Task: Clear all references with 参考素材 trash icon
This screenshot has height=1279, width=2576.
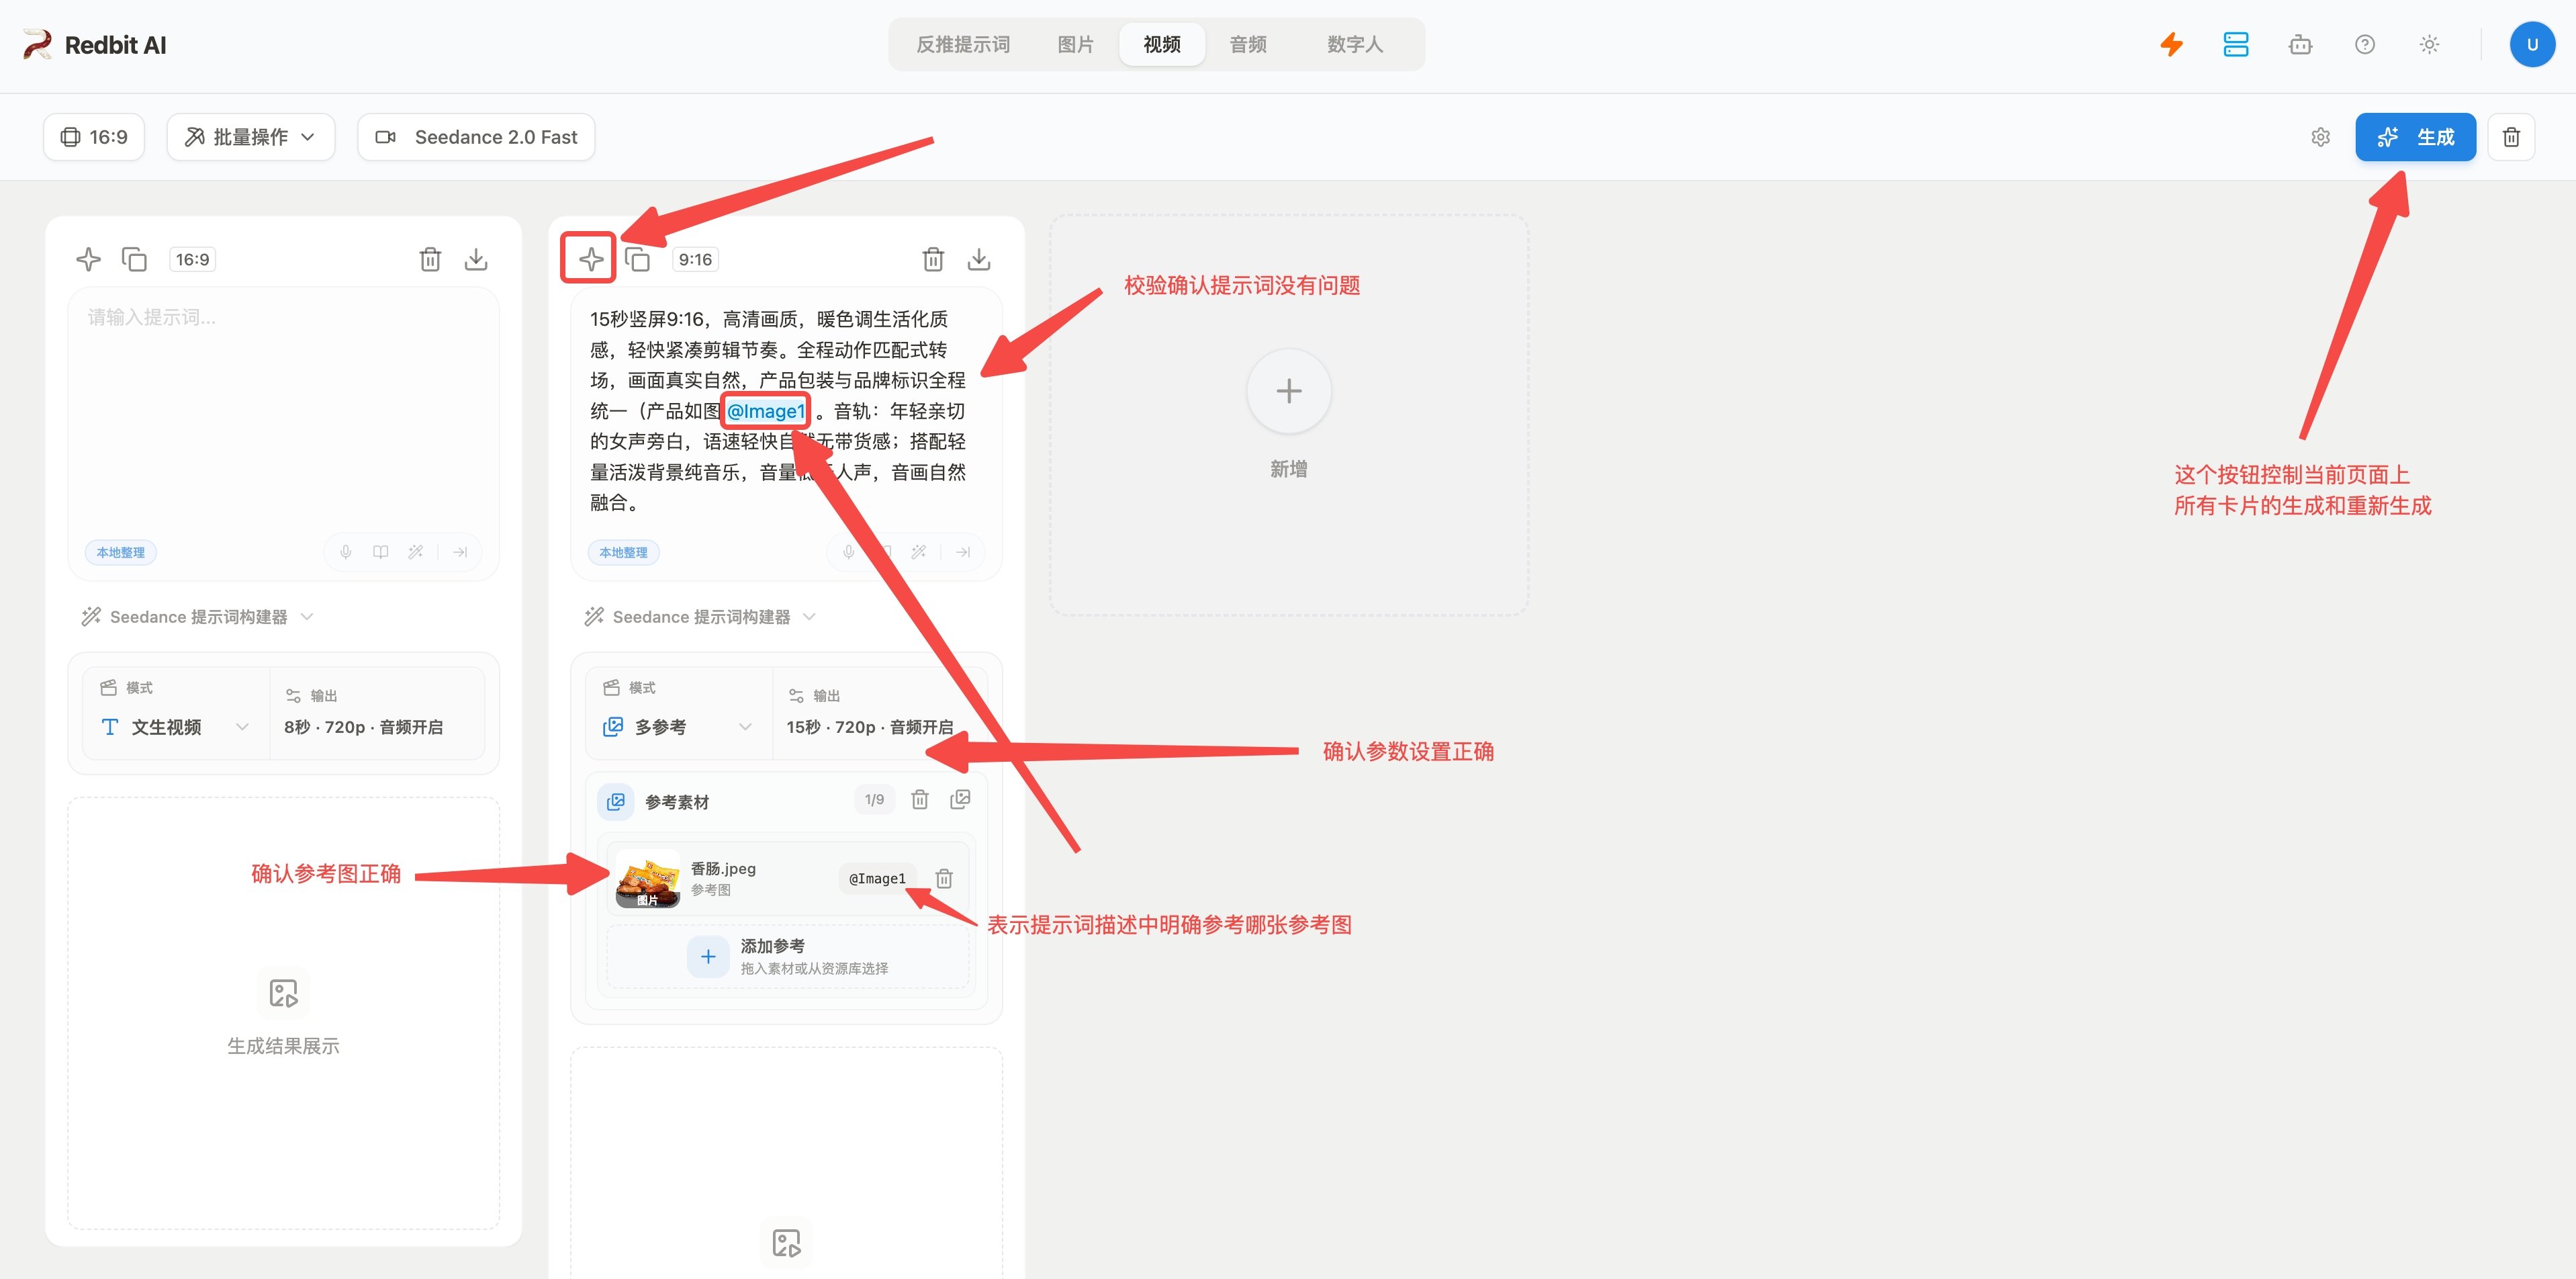Action: tap(920, 799)
